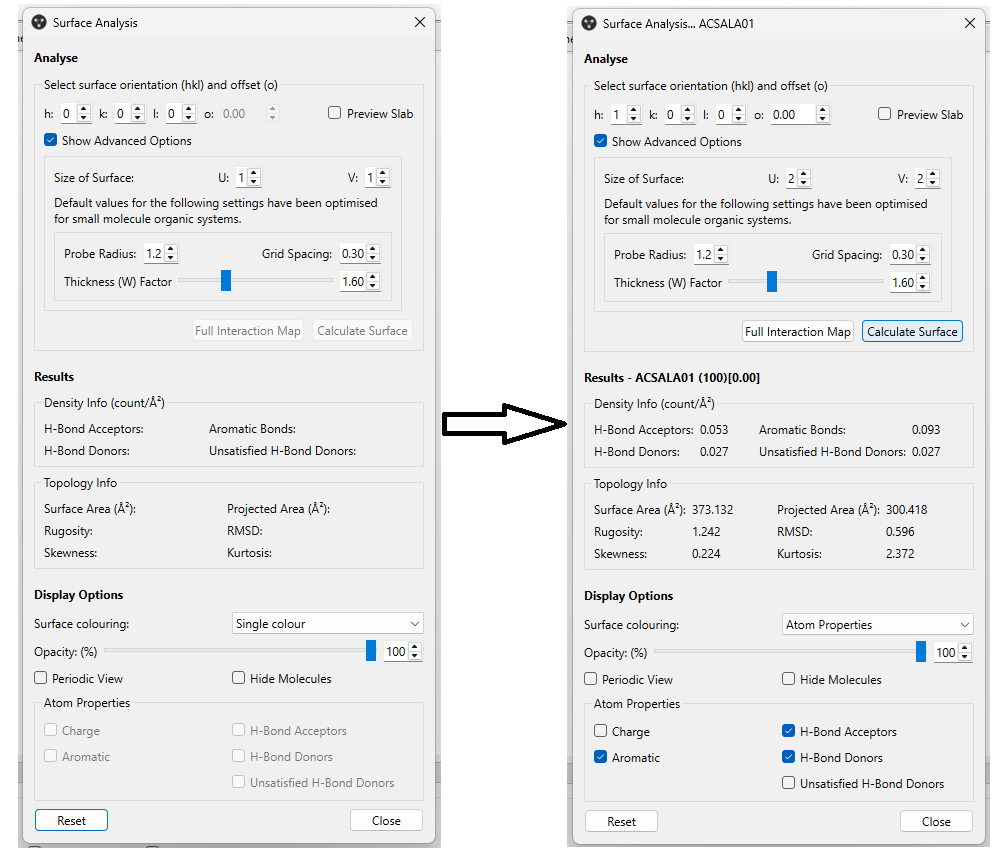Click the app icon in the left Surface Analysis title bar

tap(38, 22)
